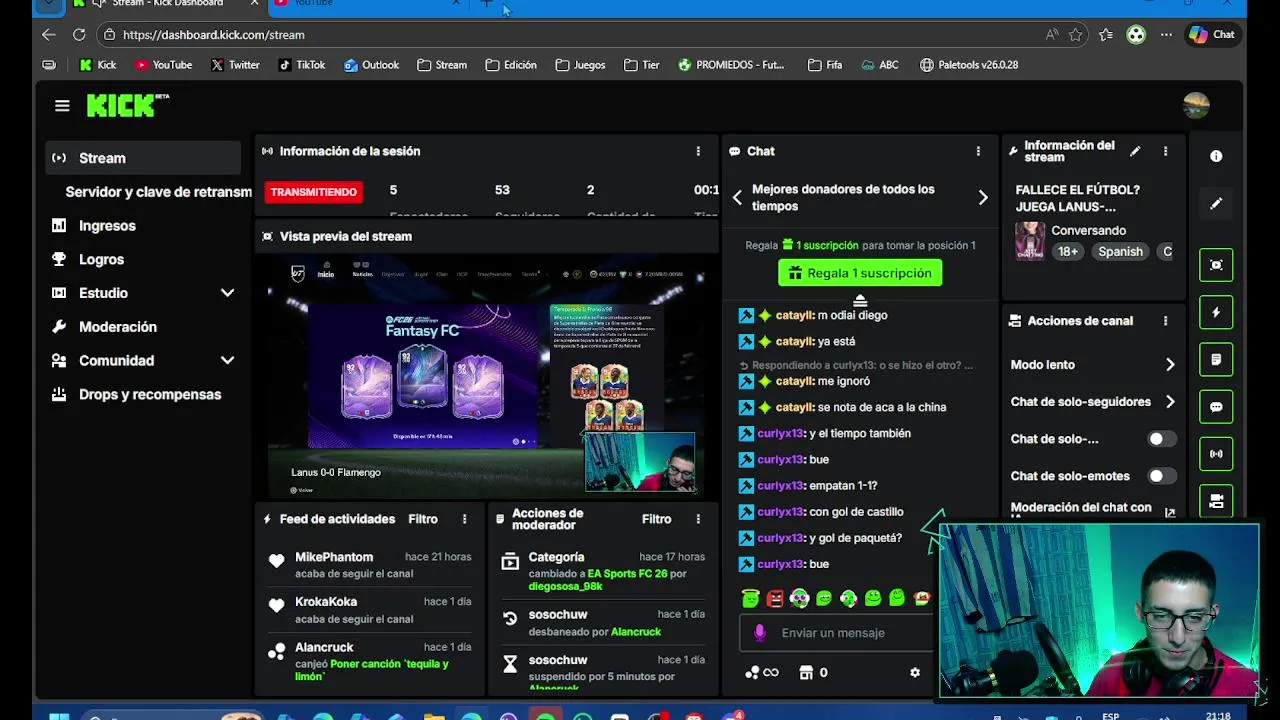Click the Enviar un mensaje chat input

[836, 633]
